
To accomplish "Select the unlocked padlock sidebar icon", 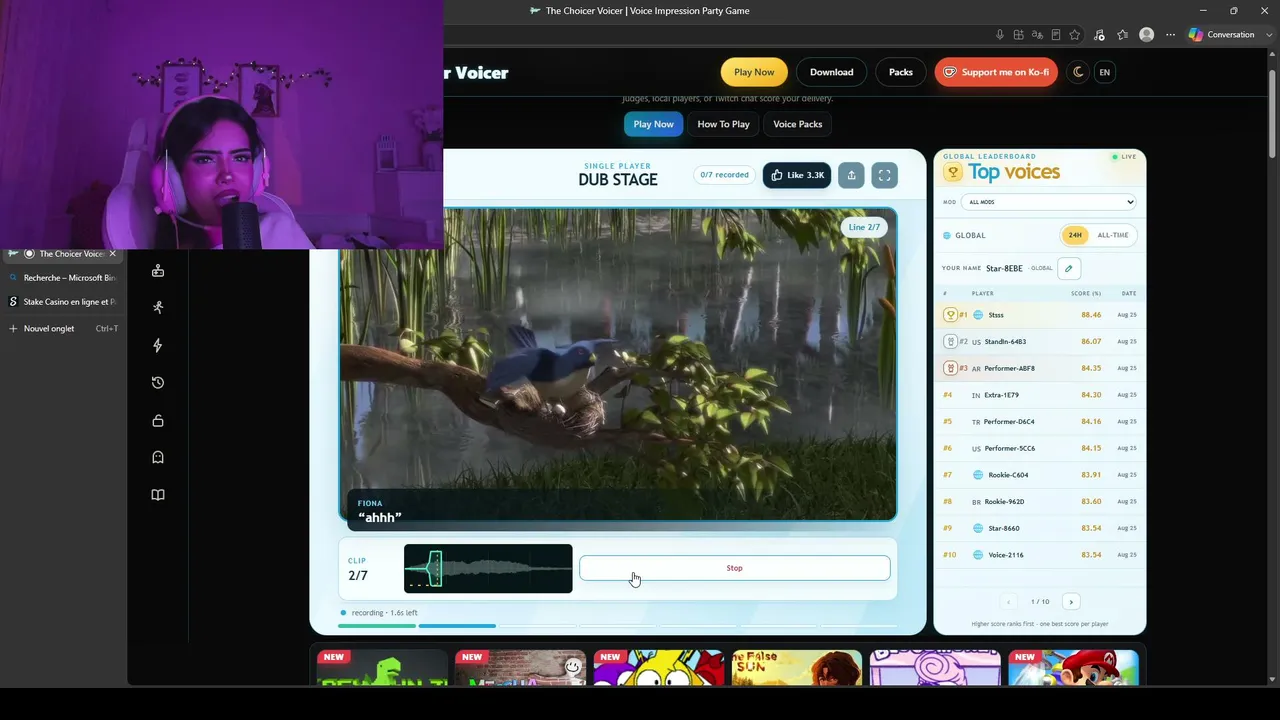I will click(158, 421).
